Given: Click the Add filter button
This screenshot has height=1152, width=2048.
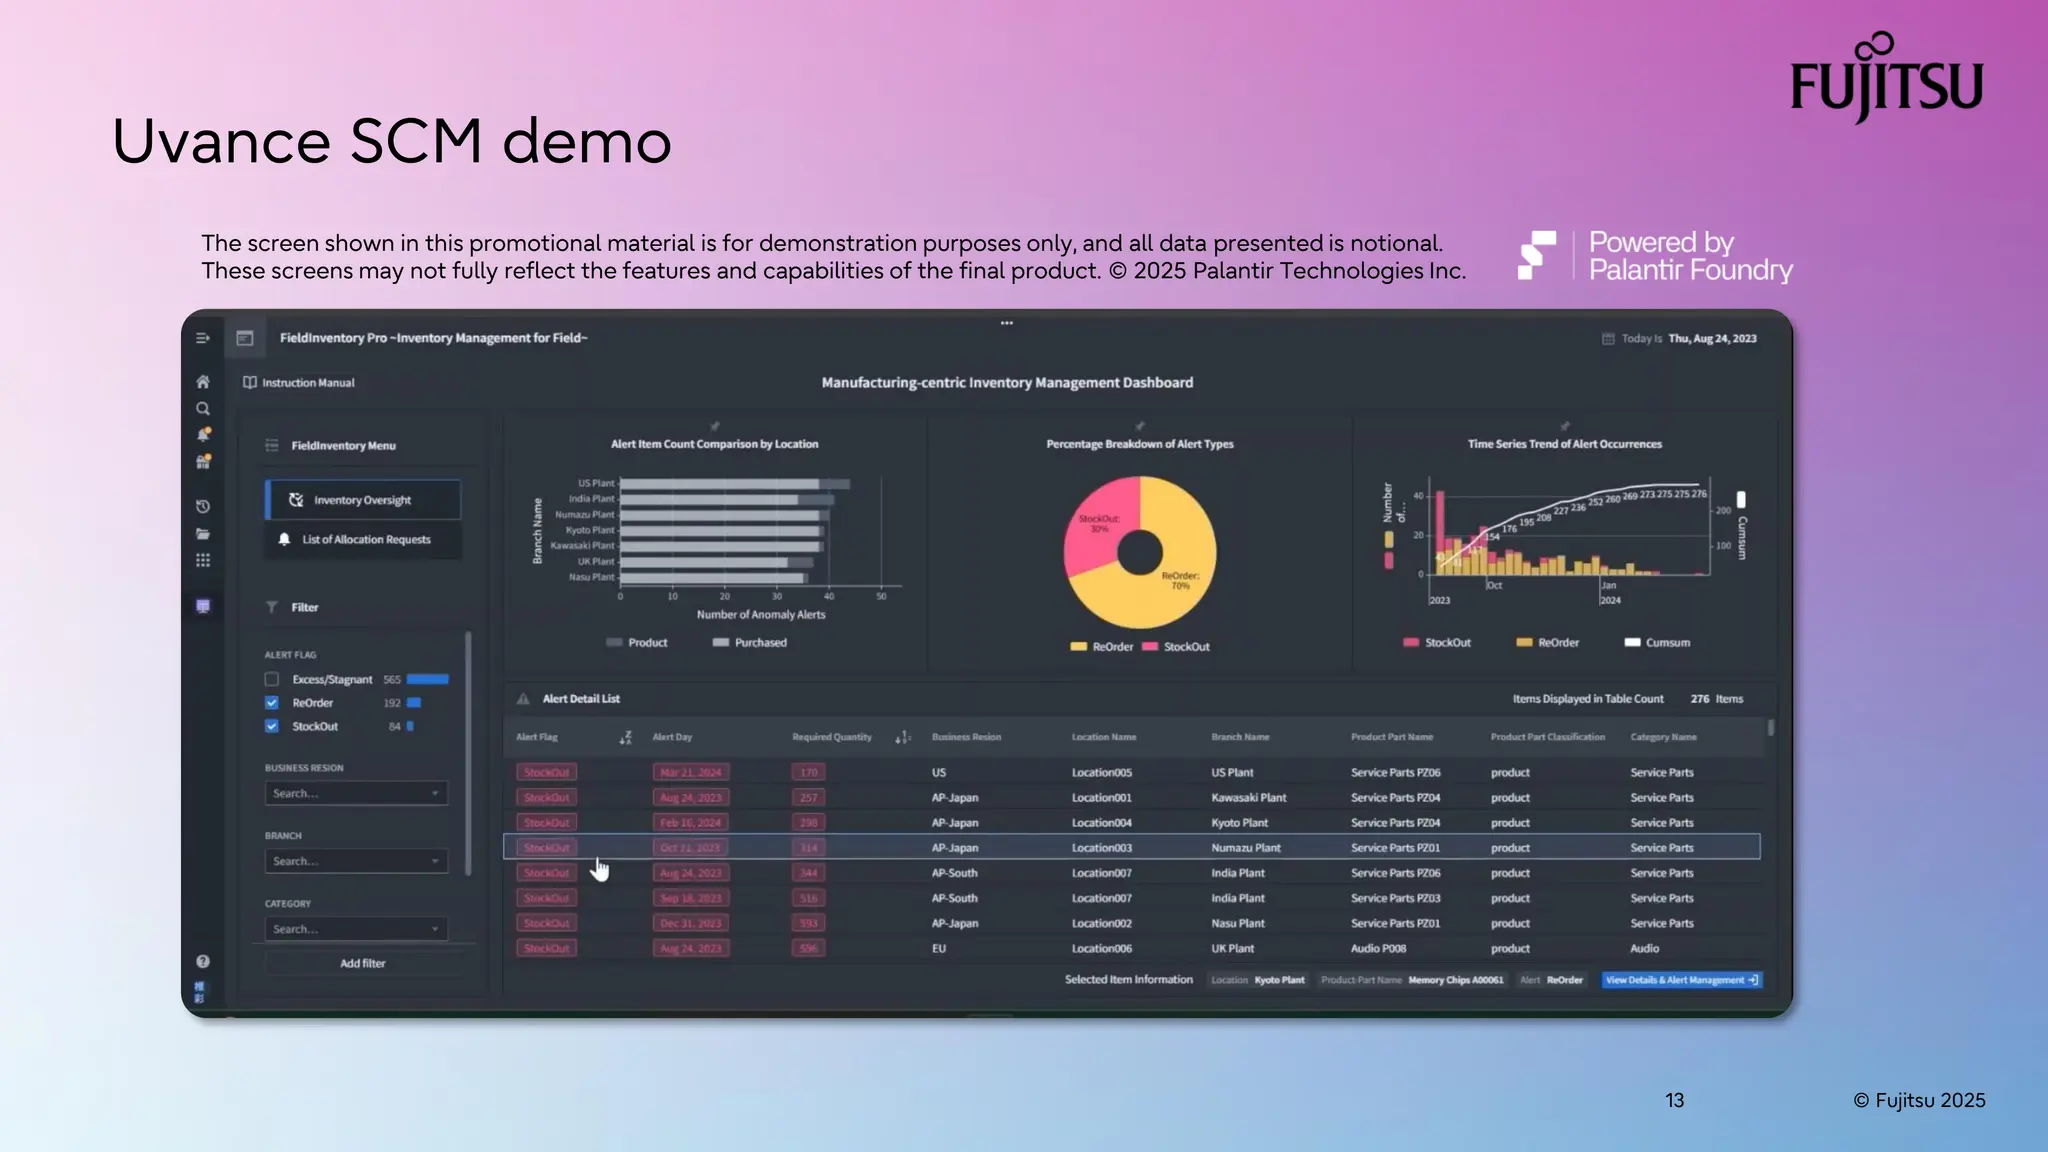Looking at the screenshot, I should click(x=363, y=963).
